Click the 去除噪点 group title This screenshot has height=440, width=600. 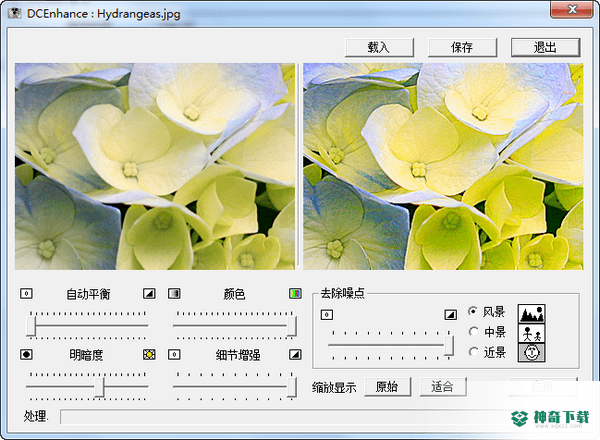(x=342, y=293)
